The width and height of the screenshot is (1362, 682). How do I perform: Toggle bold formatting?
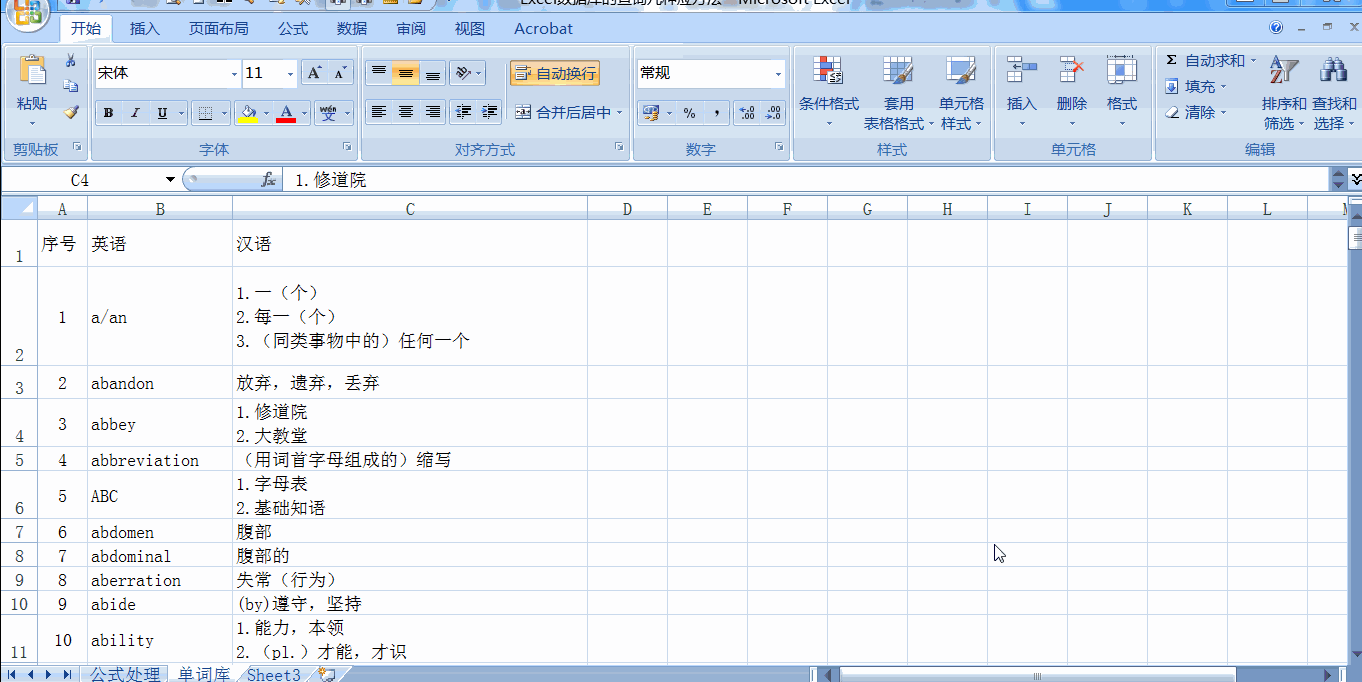pos(108,113)
